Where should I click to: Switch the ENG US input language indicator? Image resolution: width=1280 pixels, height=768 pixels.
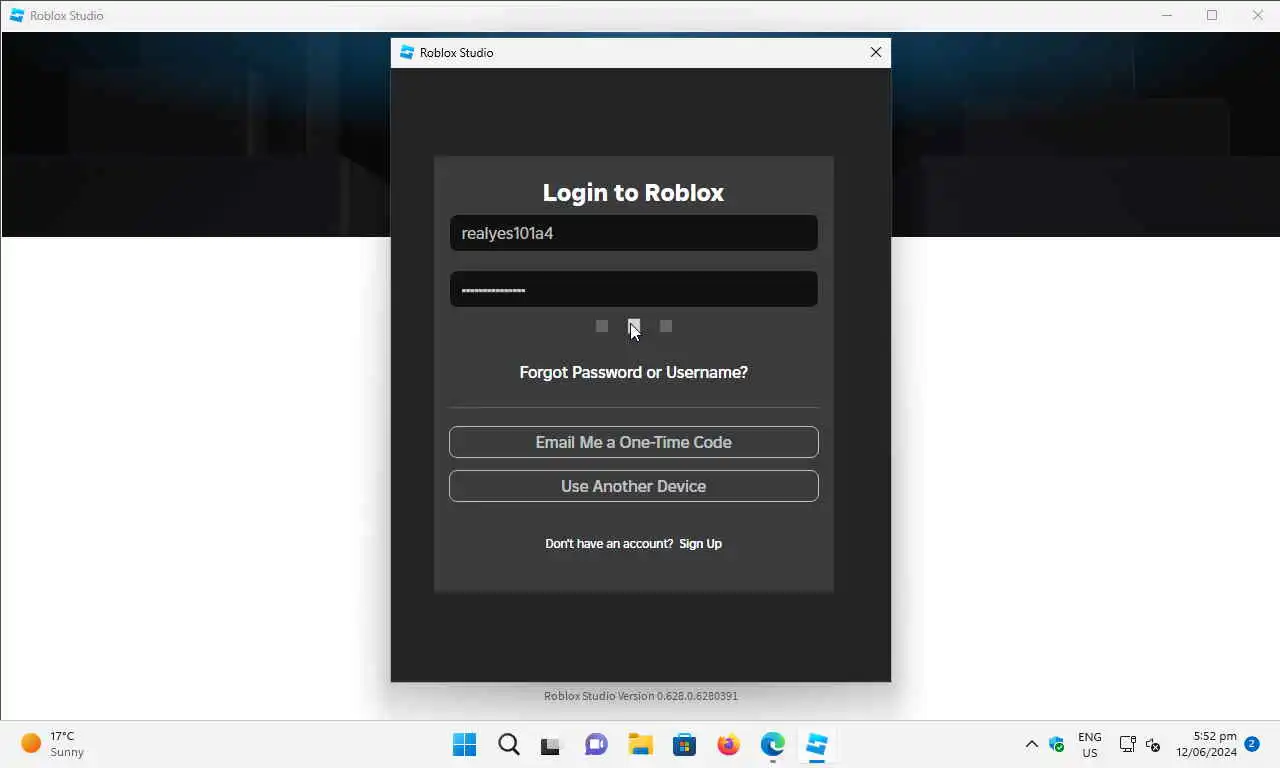(1090, 745)
